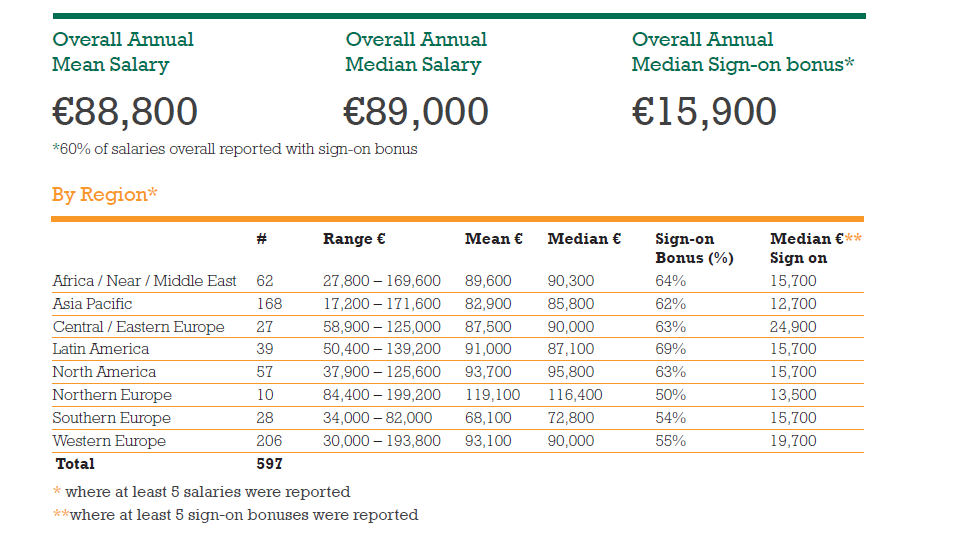The image size is (961, 537).
Task: Click the Range € column header
Action: click(354, 239)
